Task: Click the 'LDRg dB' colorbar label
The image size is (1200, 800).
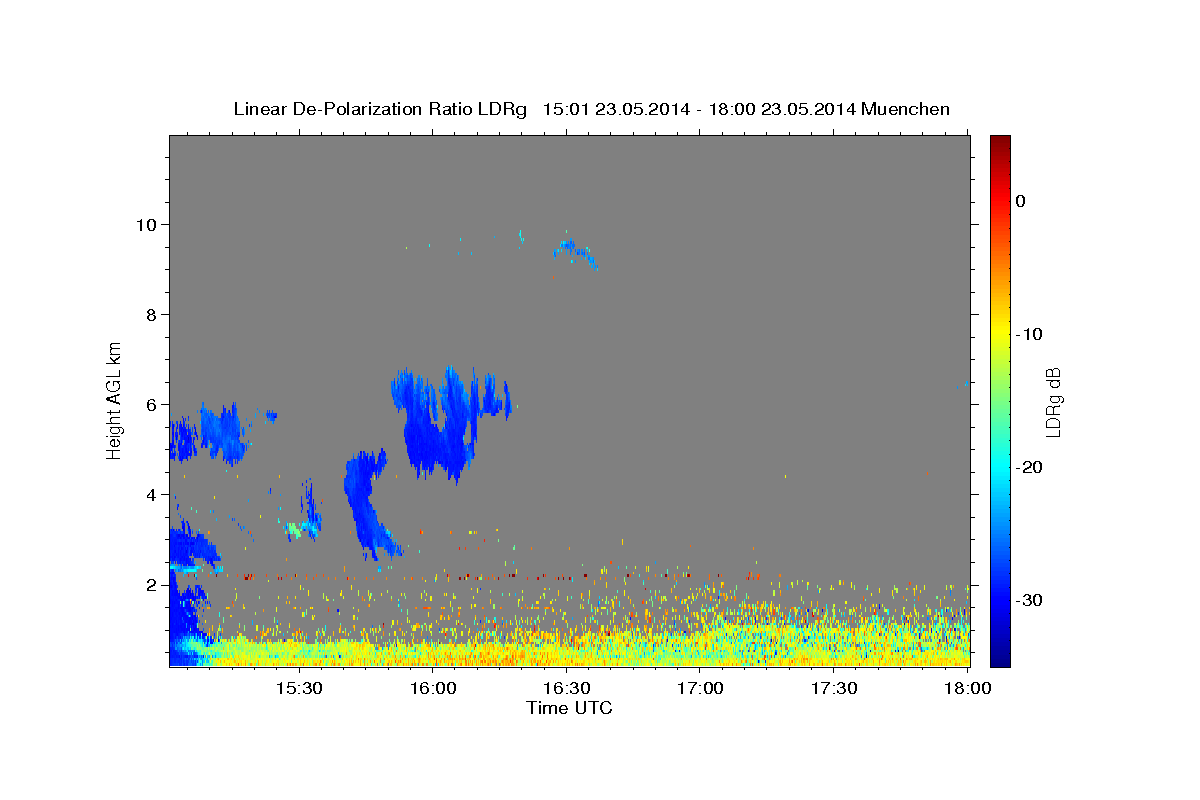Action: tap(1052, 402)
